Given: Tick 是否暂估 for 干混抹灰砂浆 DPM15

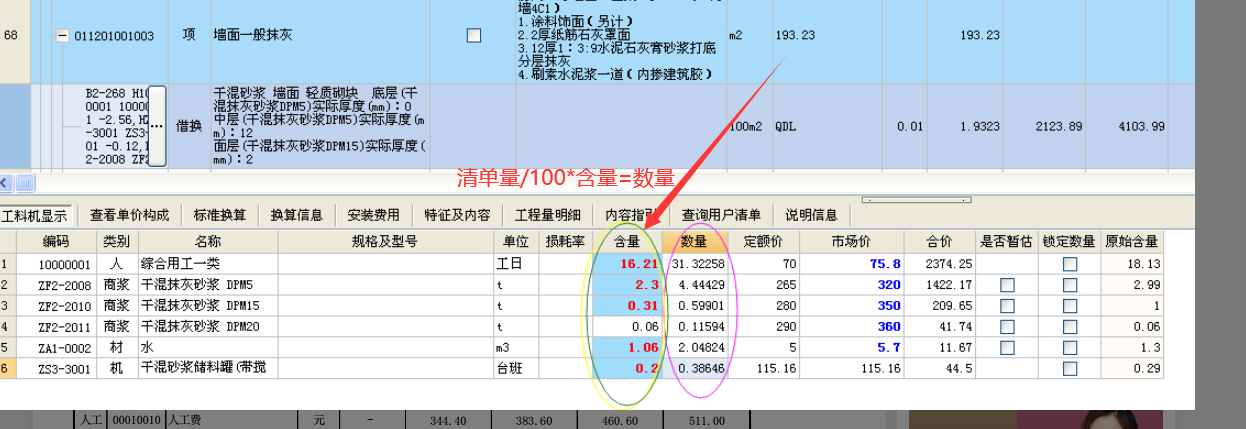Looking at the screenshot, I should [1007, 306].
